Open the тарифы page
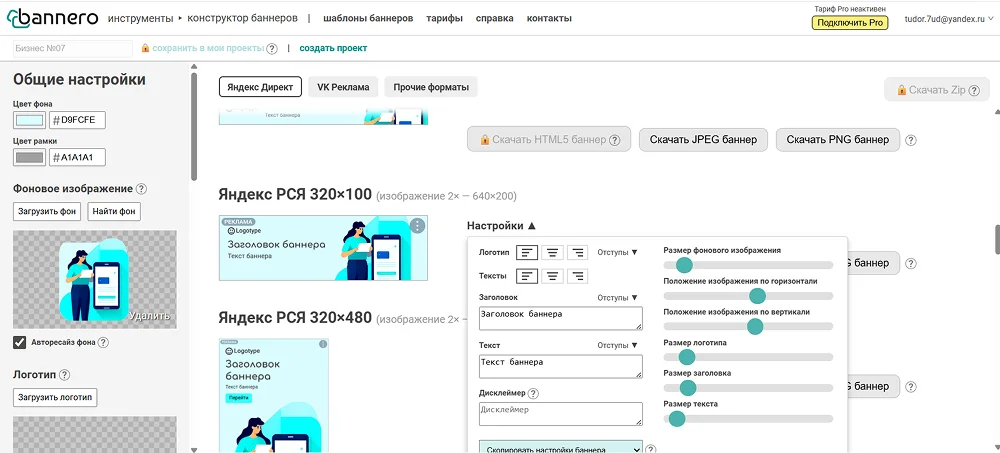This screenshot has height=453, width=1000. [445, 19]
